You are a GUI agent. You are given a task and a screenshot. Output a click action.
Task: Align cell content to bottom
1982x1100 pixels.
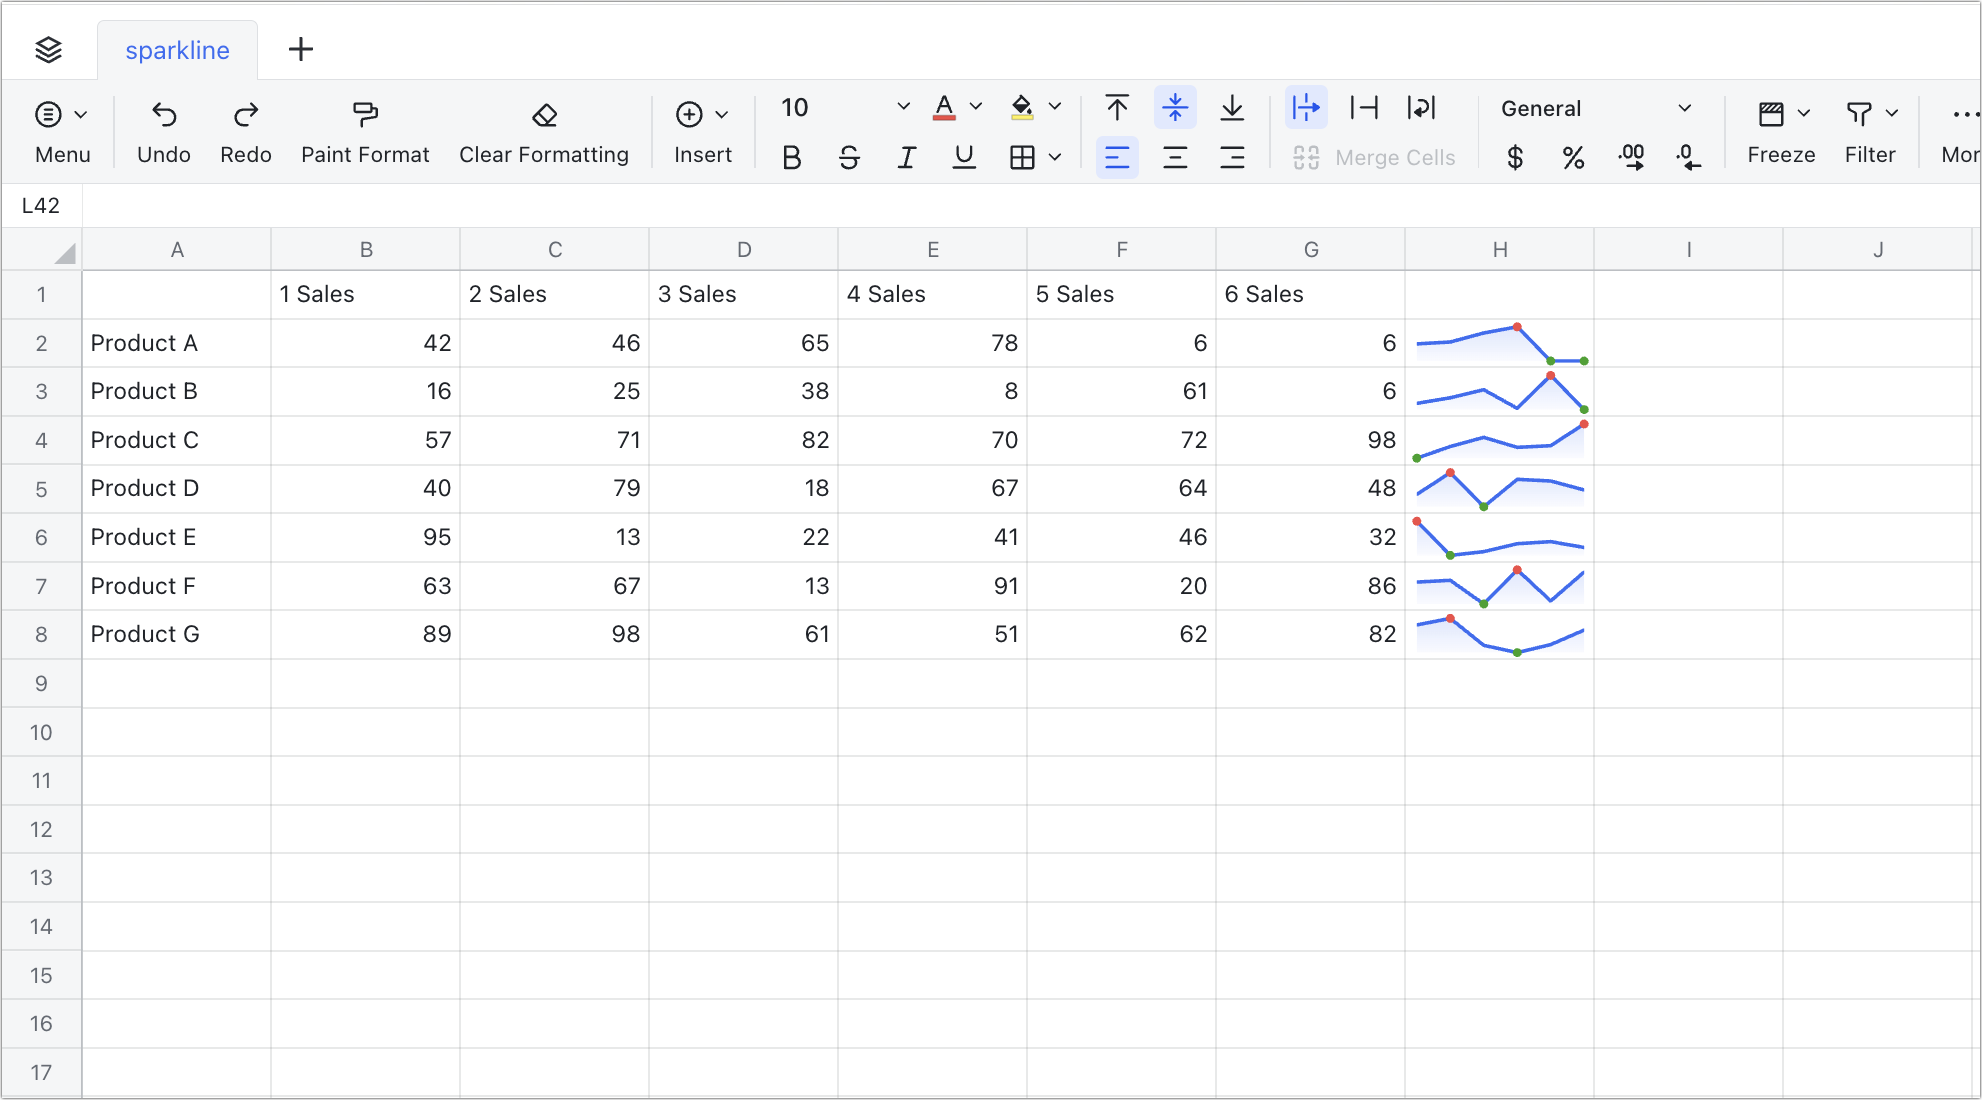1232,107
